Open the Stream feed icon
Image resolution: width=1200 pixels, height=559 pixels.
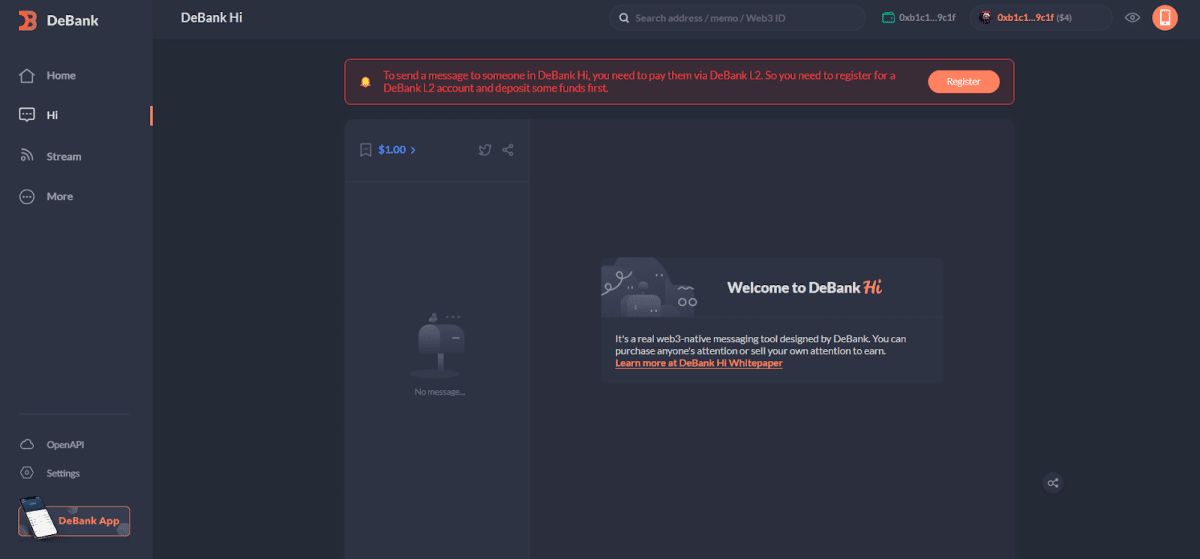click(x=27, y=156)
